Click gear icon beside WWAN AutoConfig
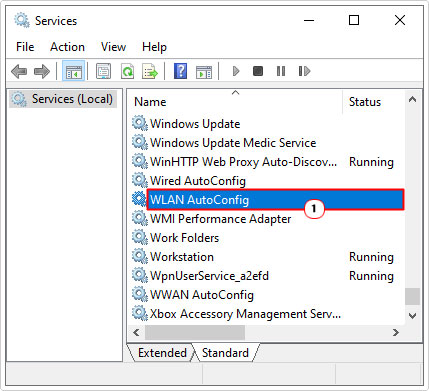 coord(139,295)
